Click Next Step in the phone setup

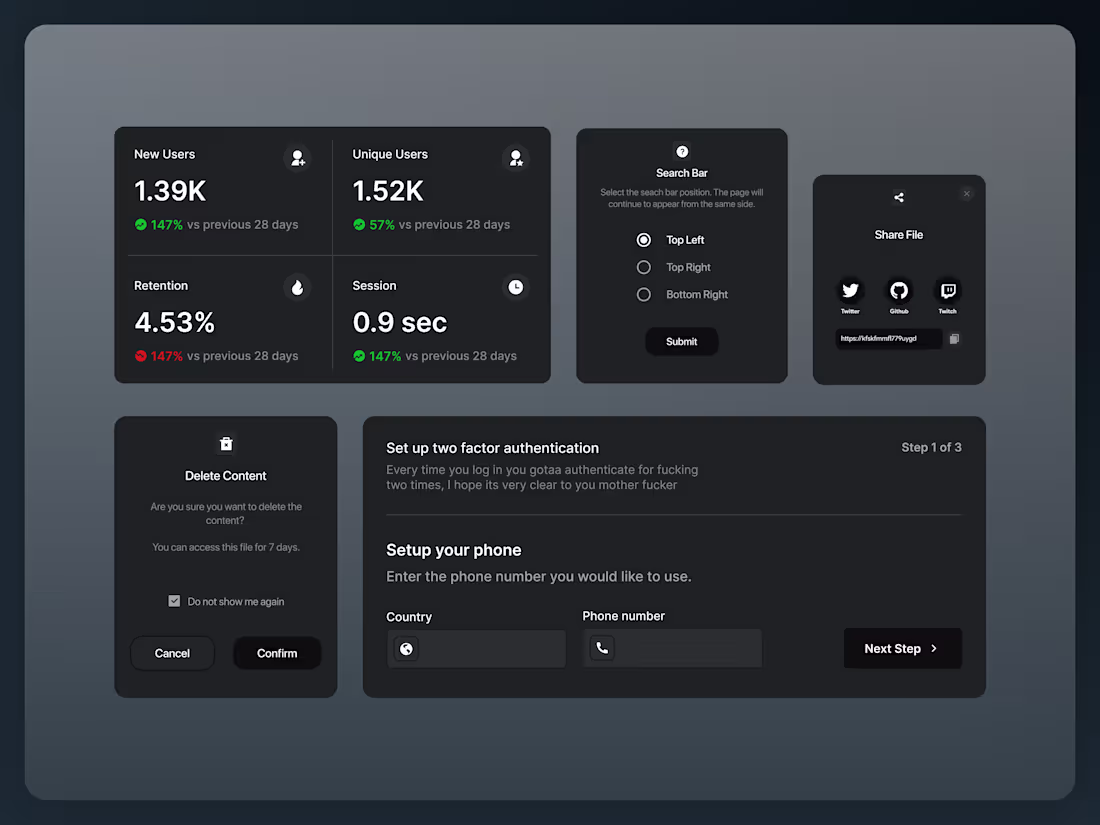coord(902,648)
